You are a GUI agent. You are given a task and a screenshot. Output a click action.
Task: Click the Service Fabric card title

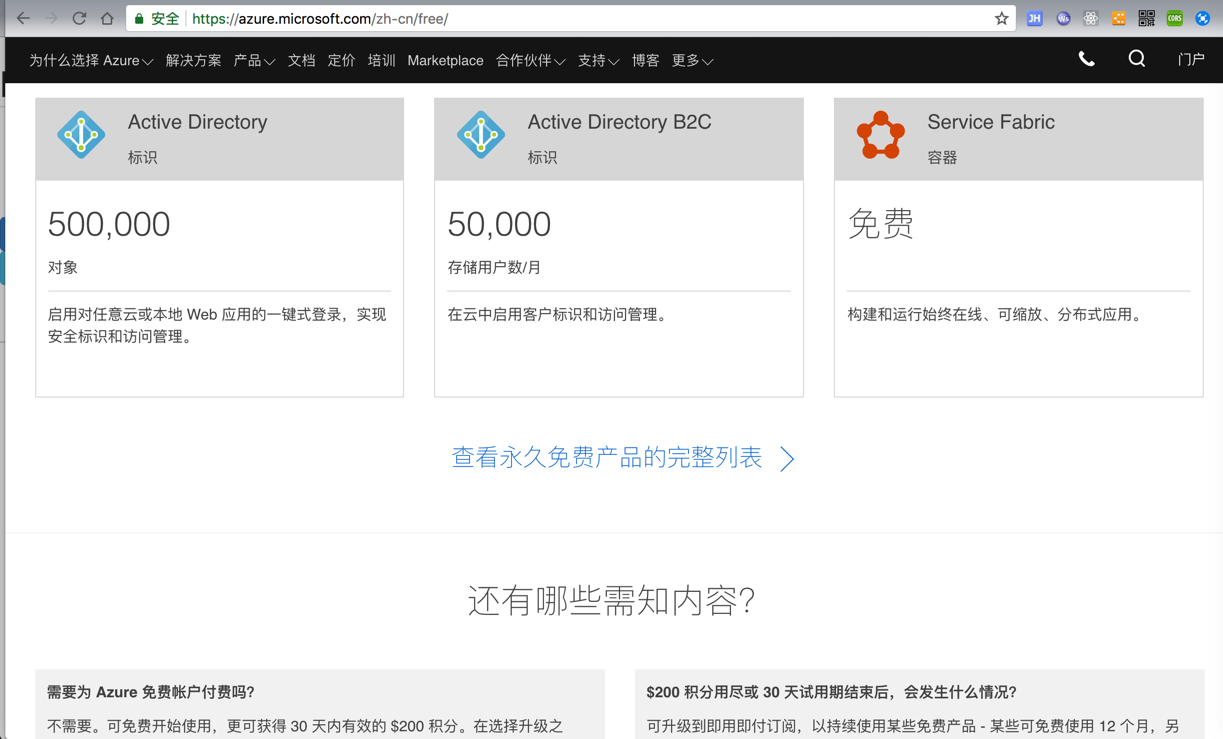click(990, 122)
